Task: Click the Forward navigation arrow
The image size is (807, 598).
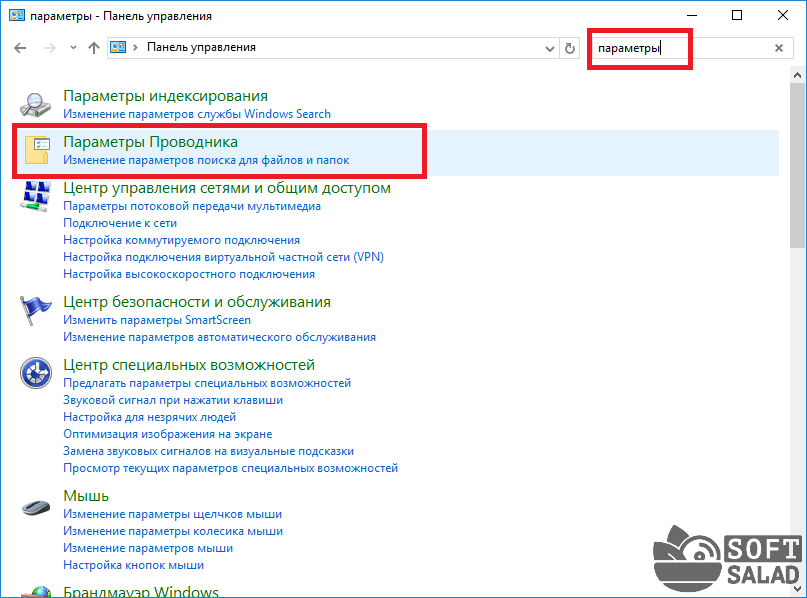Action: pyautogui.click(x=49, y=48)
